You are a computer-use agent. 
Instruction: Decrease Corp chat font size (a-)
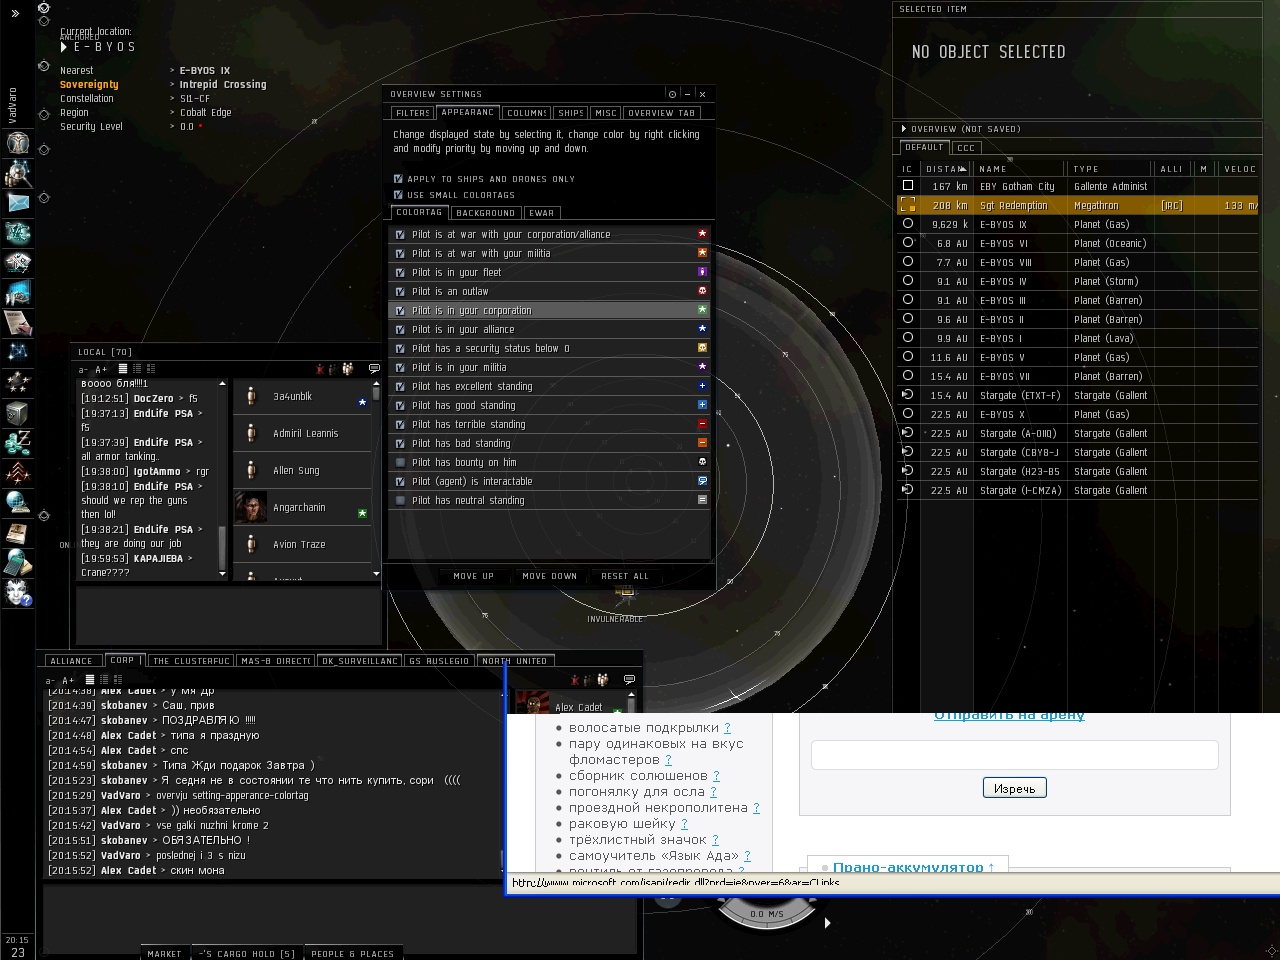52,680
